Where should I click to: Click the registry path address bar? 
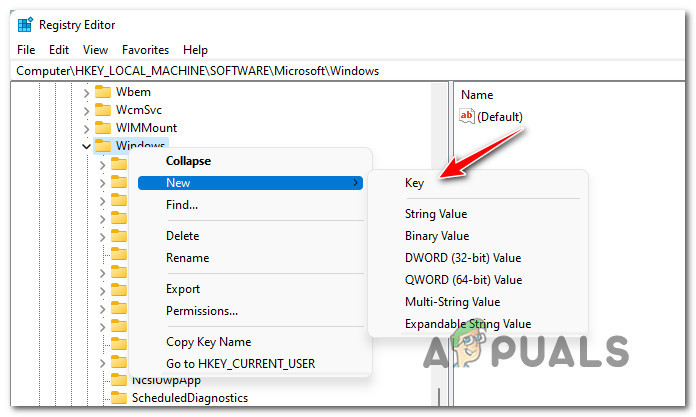pos(348,71)
